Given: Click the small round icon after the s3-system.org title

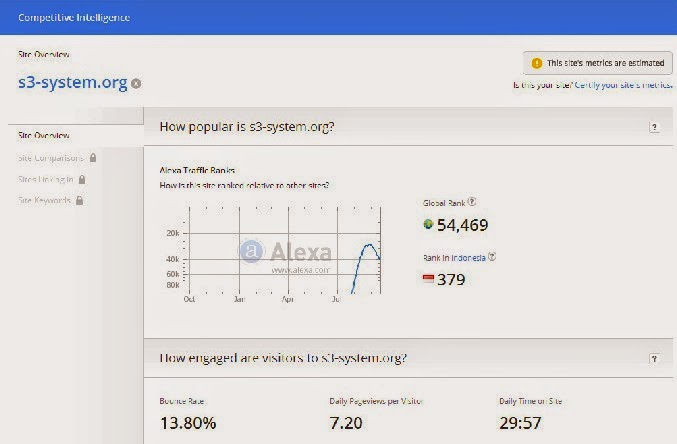Looking at the screenshot, I should pos(136,84).
